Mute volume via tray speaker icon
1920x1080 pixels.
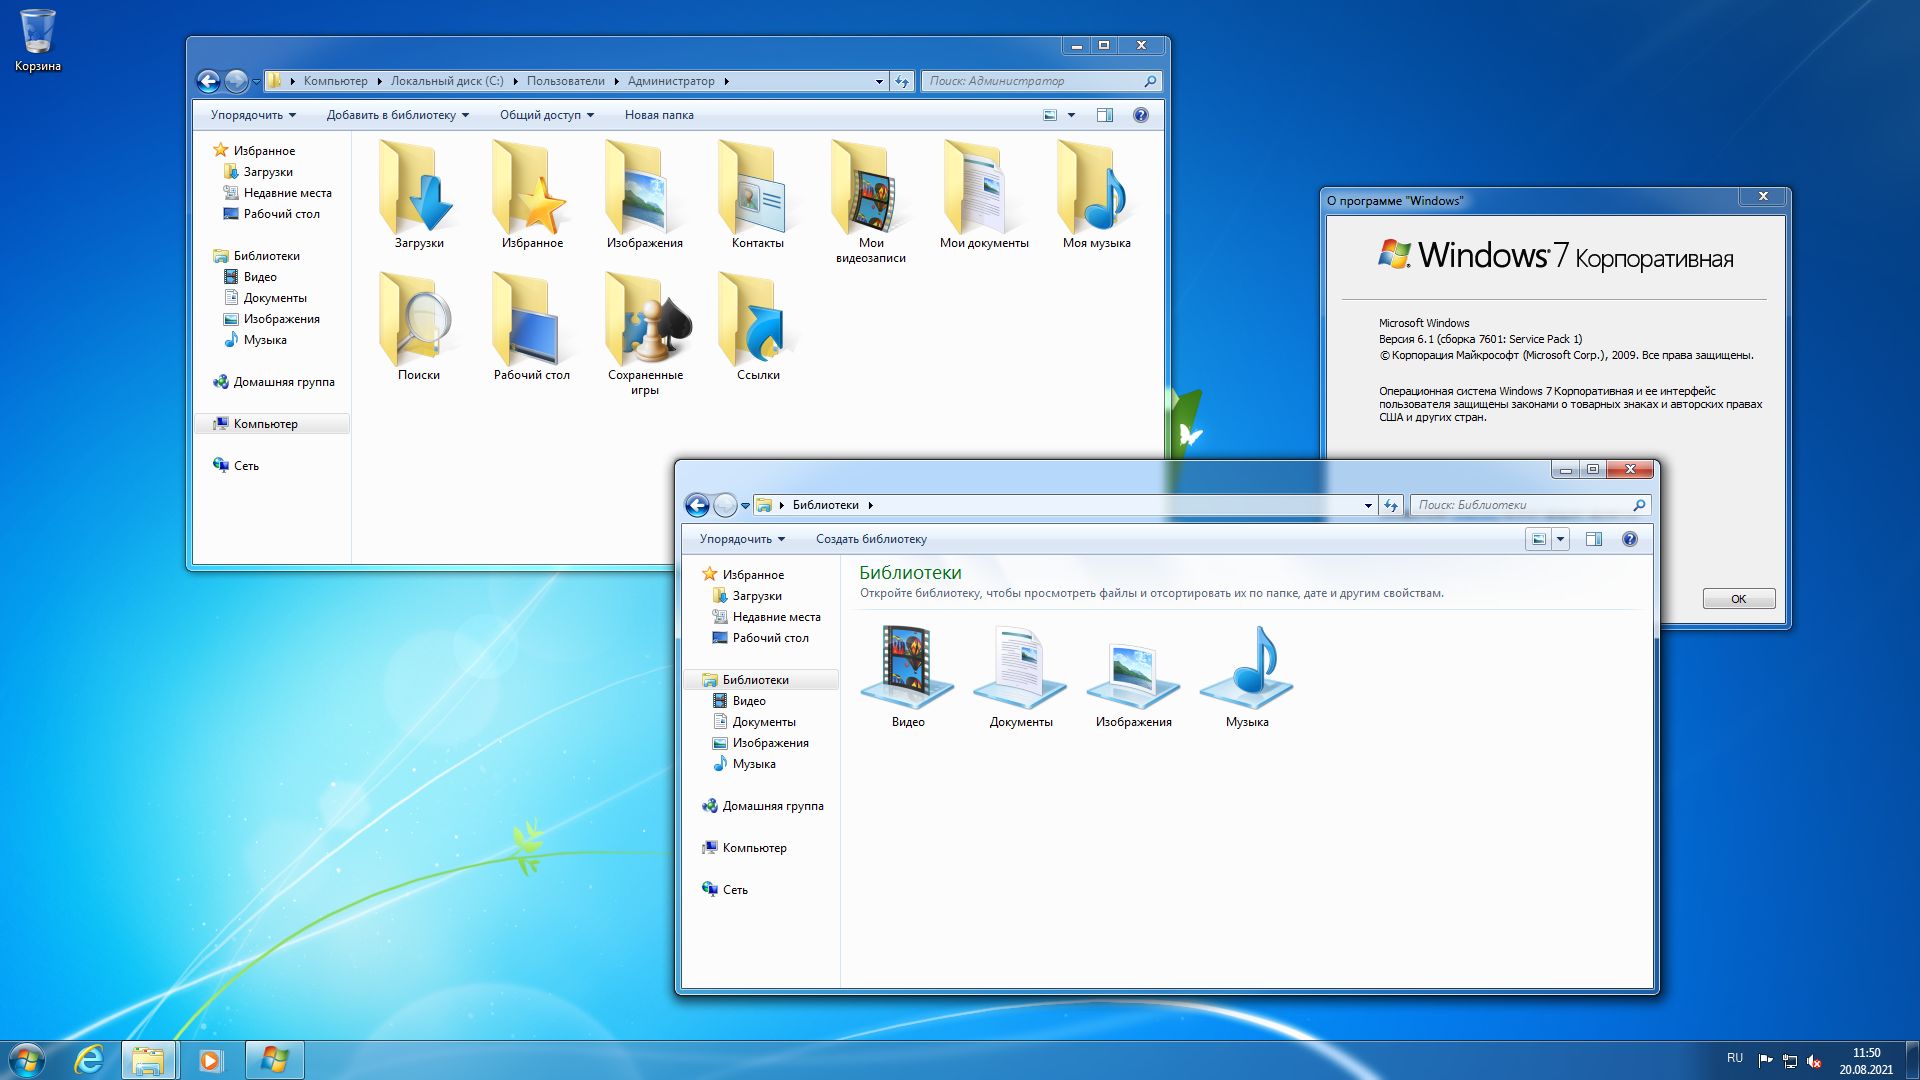click(x=1814, y=1061)
